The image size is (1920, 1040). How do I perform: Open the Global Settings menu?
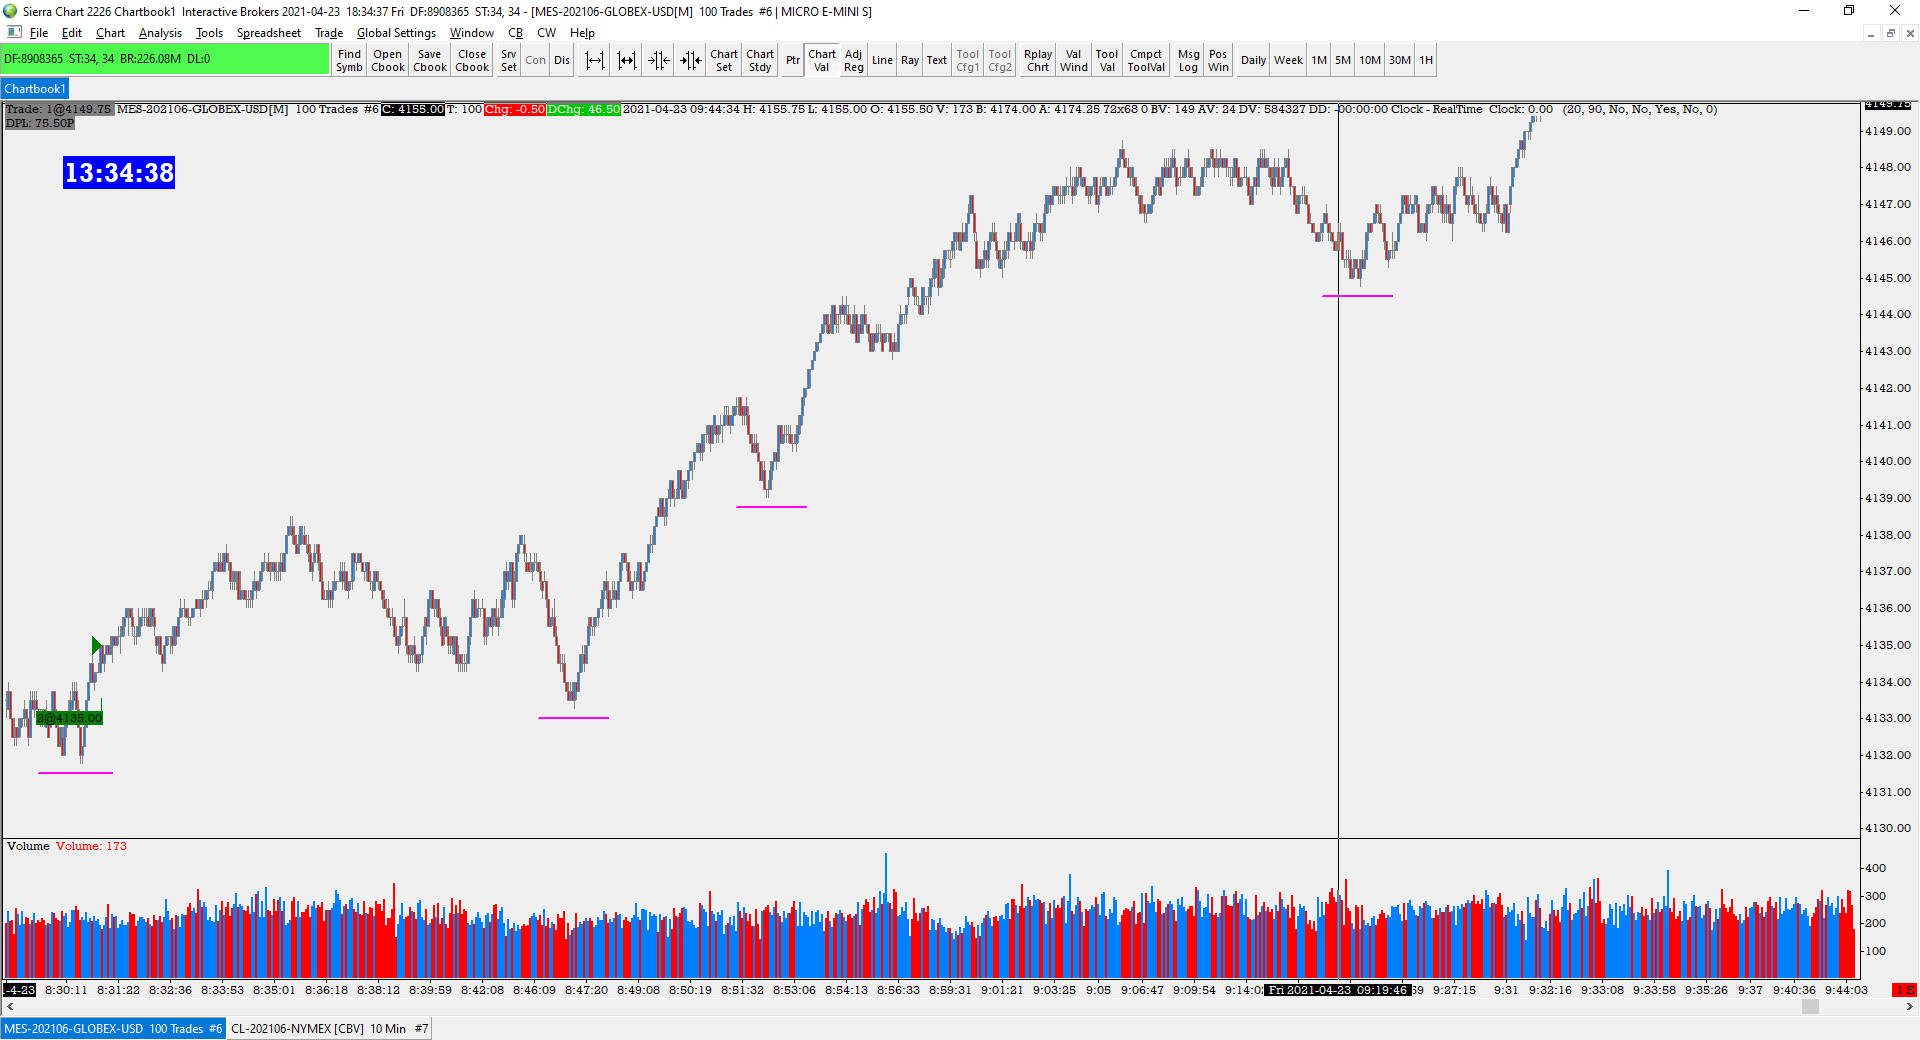tap(396, 33)
